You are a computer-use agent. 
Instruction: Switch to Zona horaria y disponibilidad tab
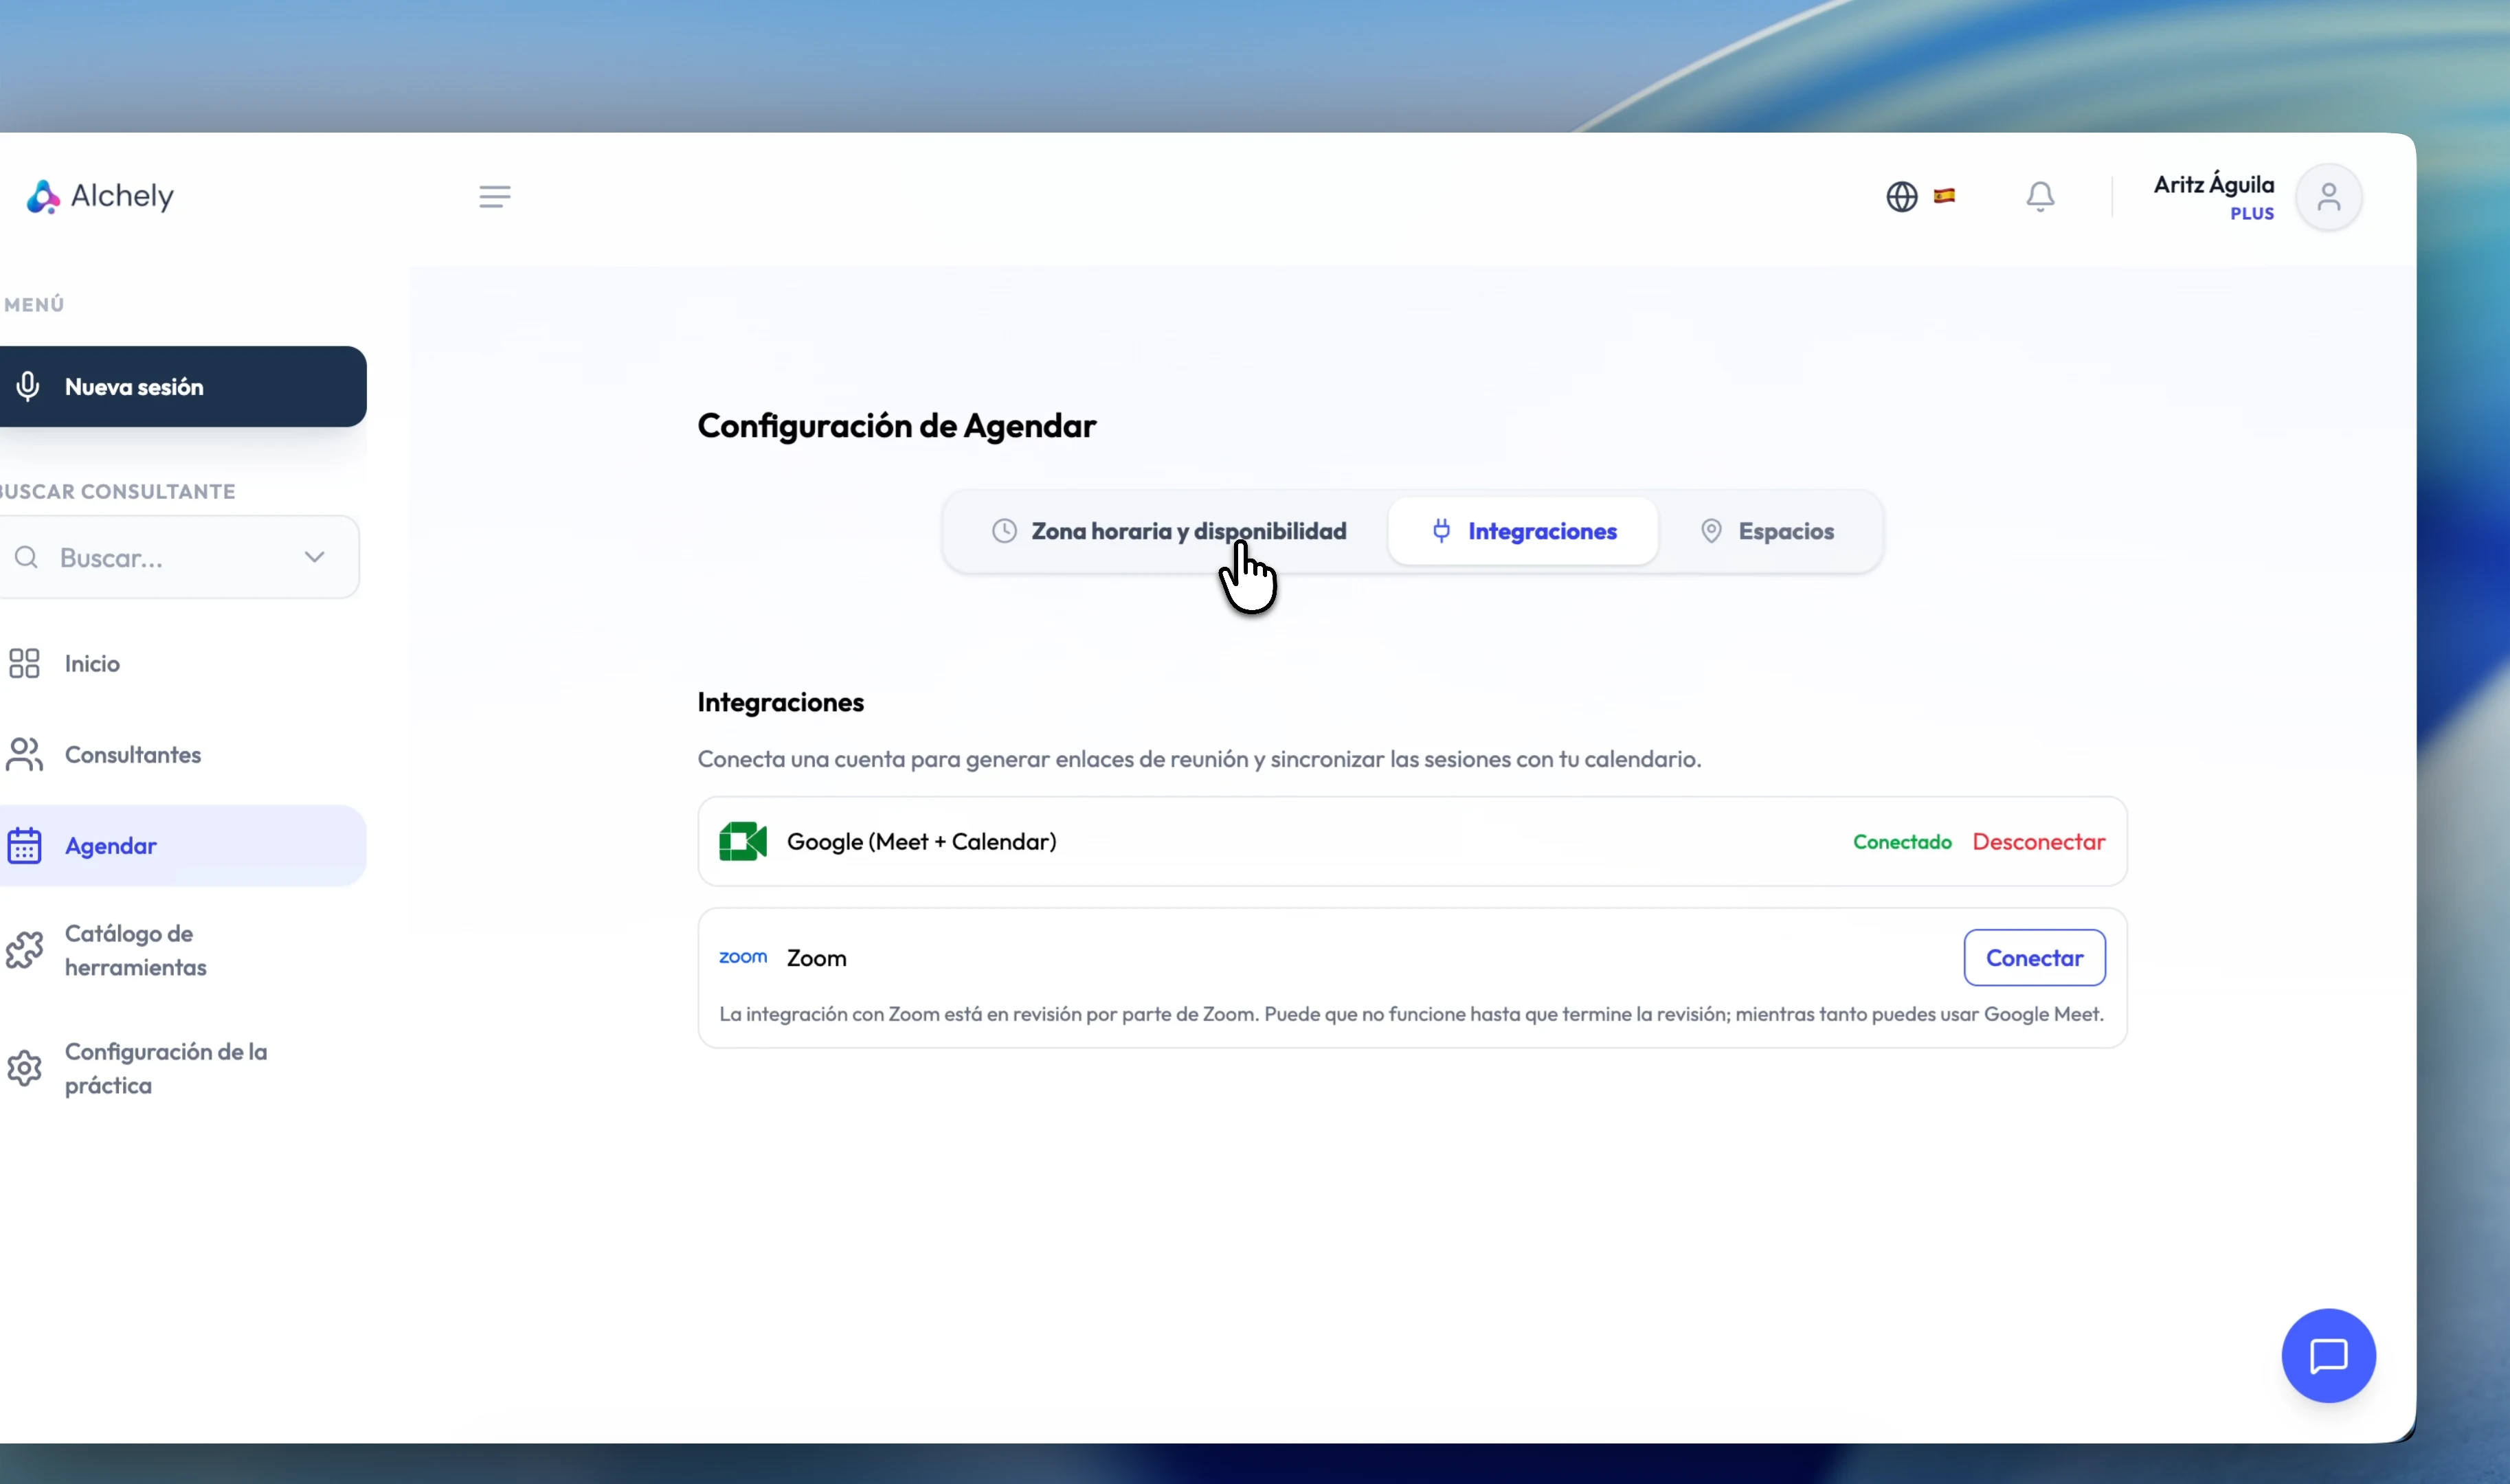click(x=1168, y=531)
